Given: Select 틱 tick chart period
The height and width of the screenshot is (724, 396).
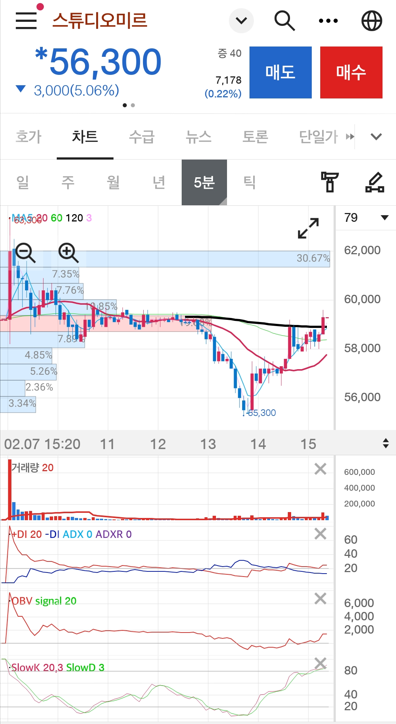Looking at the screenshot, I should coord(250,183).
